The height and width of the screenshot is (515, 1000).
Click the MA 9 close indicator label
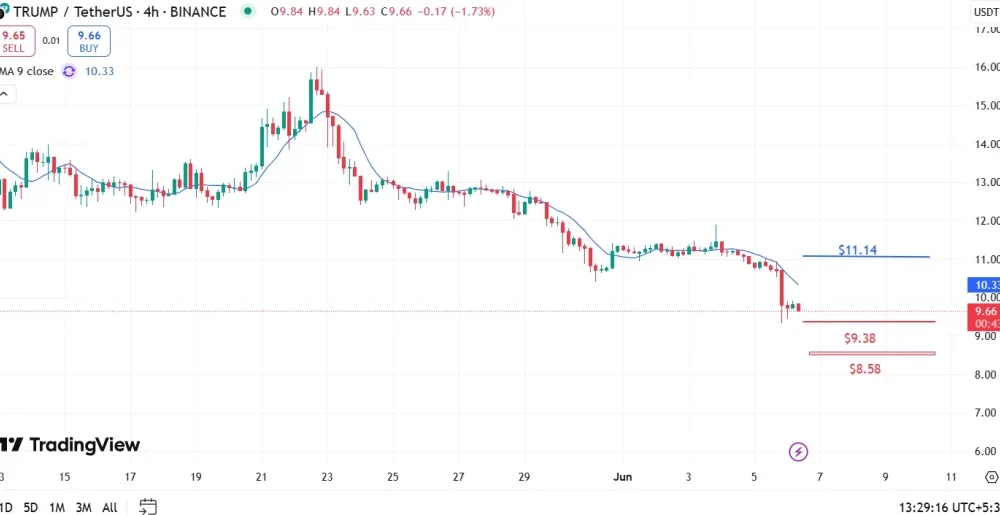[27, 71]
